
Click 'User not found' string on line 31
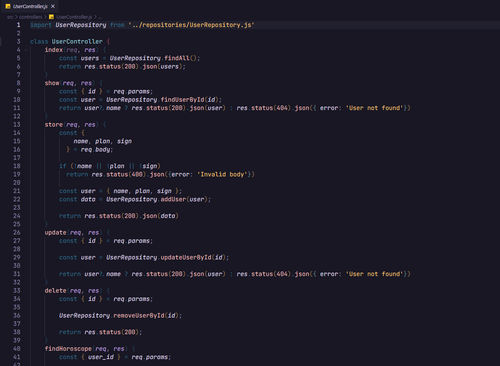click(374, 274)
